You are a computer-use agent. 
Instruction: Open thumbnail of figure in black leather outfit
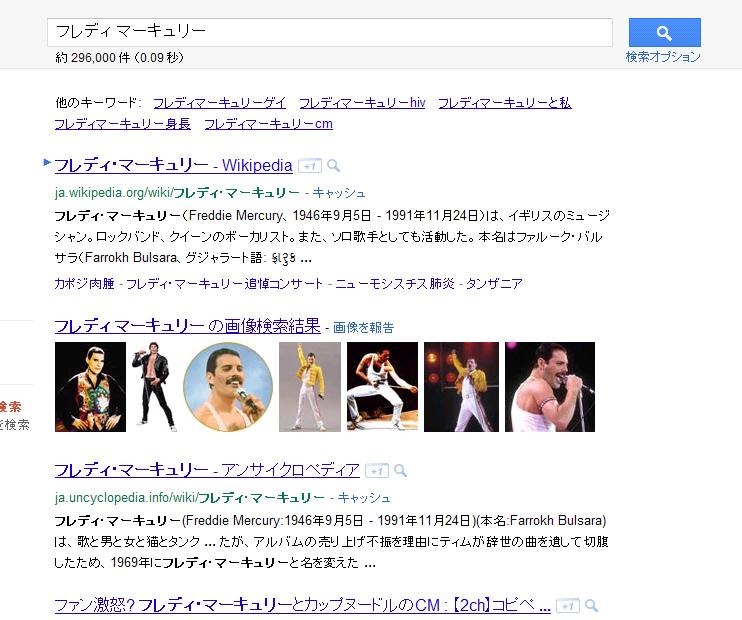154,387
